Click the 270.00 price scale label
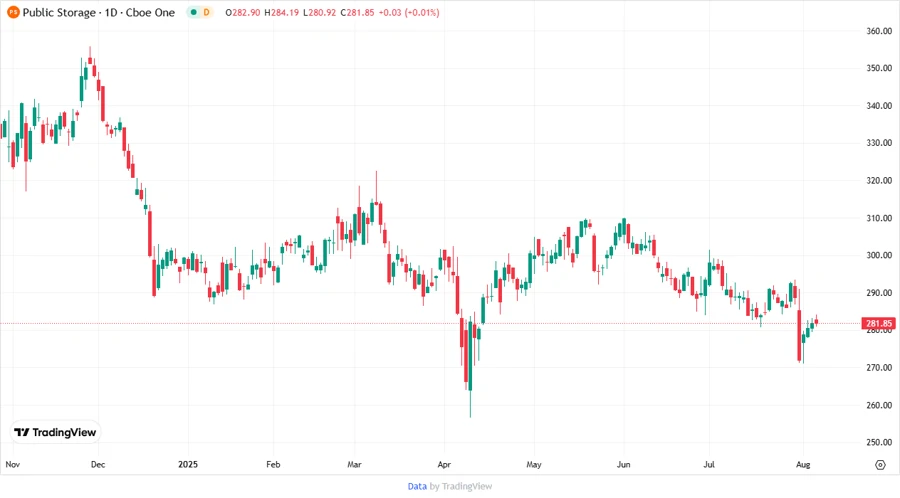900x498 pixels. pyautogui.click(x=879, y=367)
